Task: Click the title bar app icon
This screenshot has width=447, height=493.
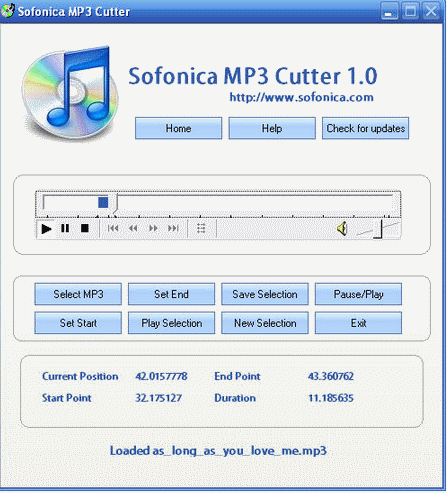Action: (7, 11)
